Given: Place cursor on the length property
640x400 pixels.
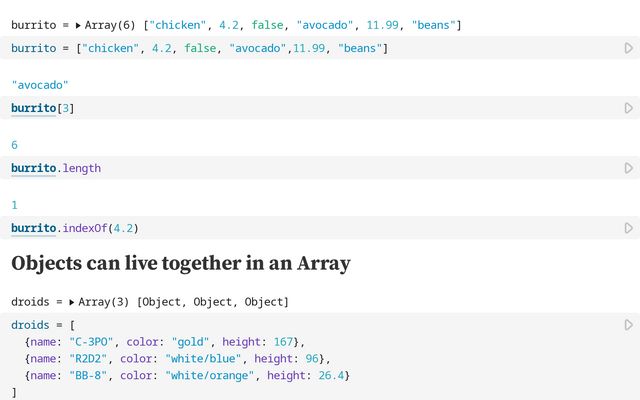Looking at the screenshot, I should point(82,168).
